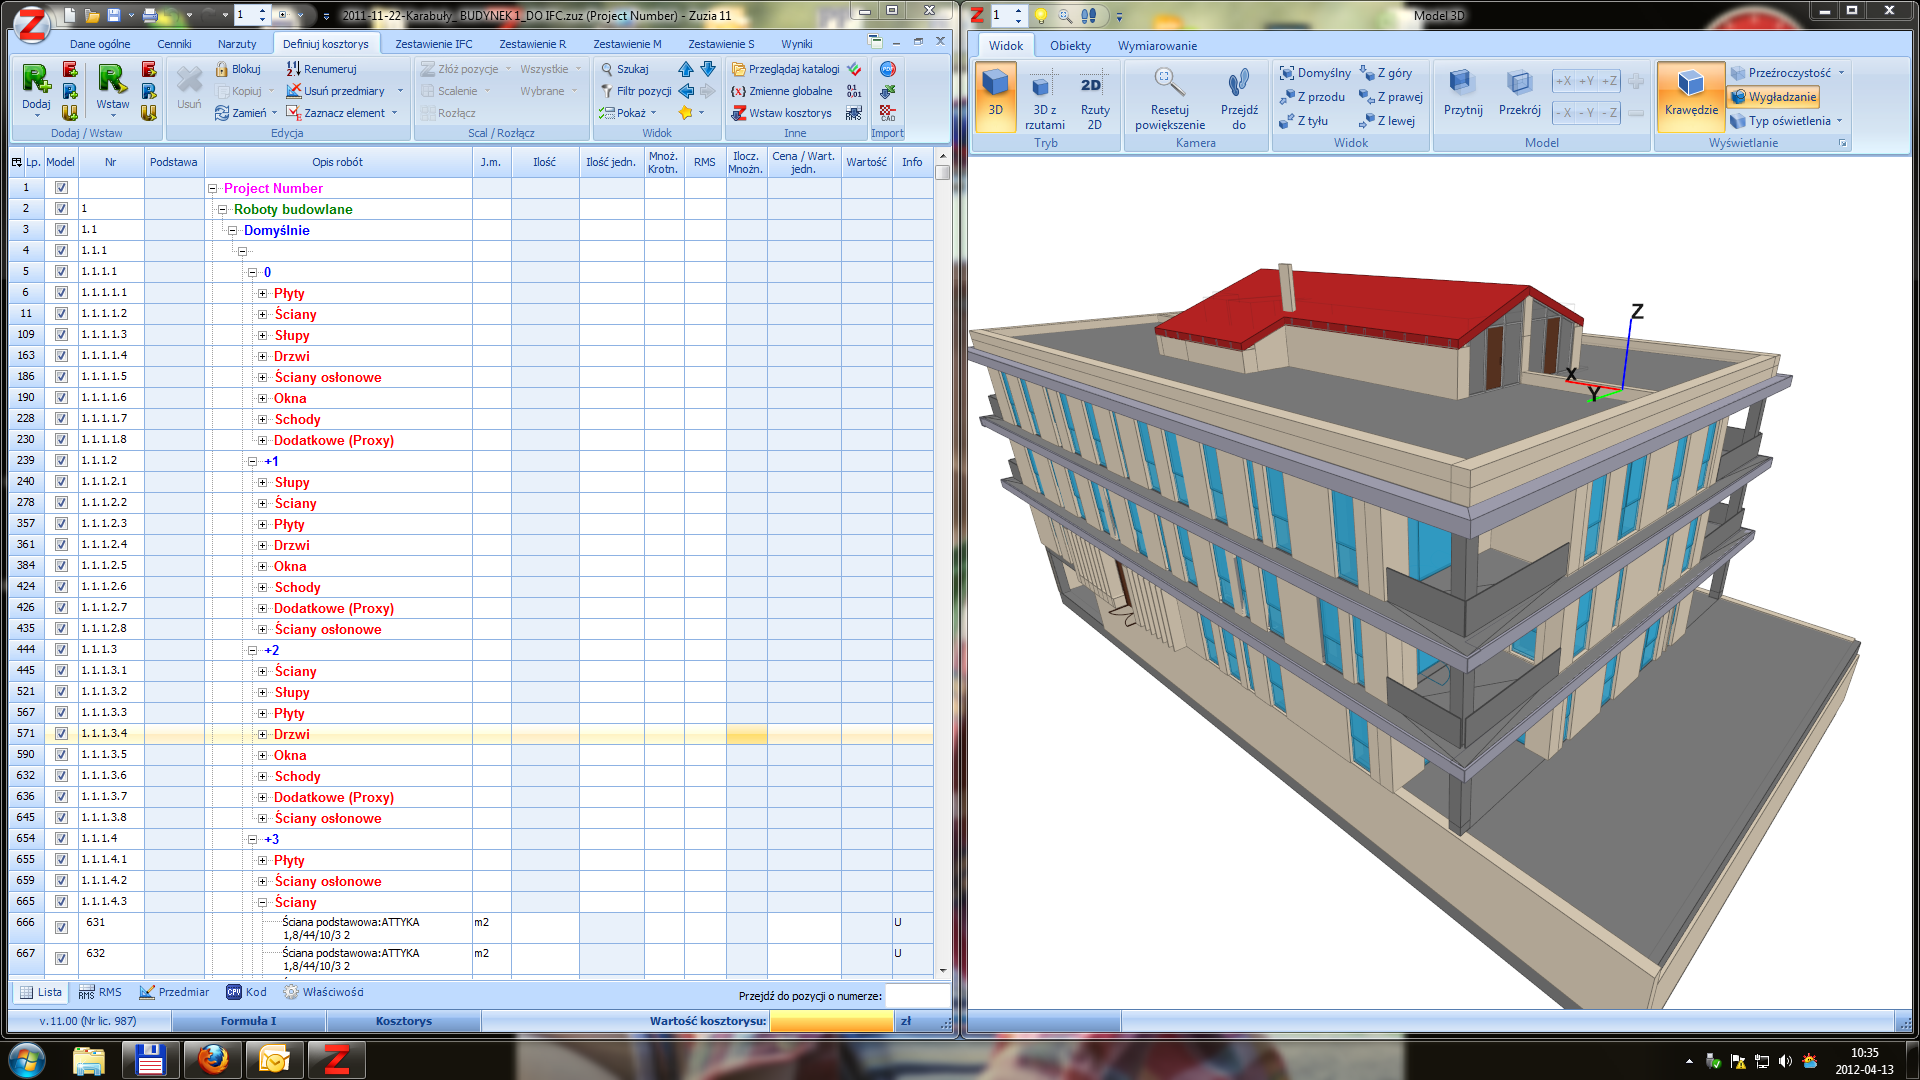Toggle model checkbox for row 1.1.1.2.5 Okna
1920x1080 pixels.
61,566
